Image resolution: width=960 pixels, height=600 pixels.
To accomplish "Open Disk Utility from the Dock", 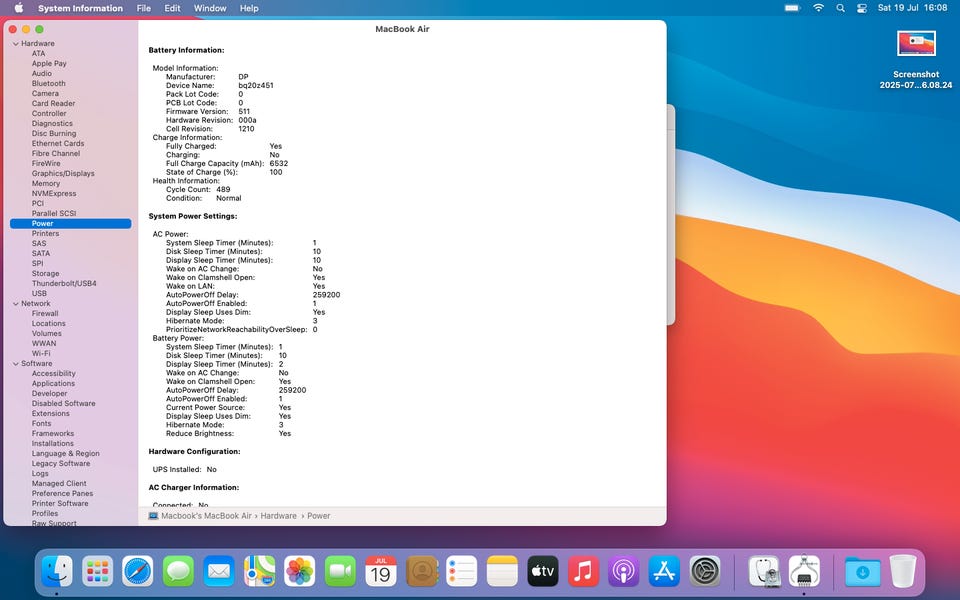I will [764, 572].
